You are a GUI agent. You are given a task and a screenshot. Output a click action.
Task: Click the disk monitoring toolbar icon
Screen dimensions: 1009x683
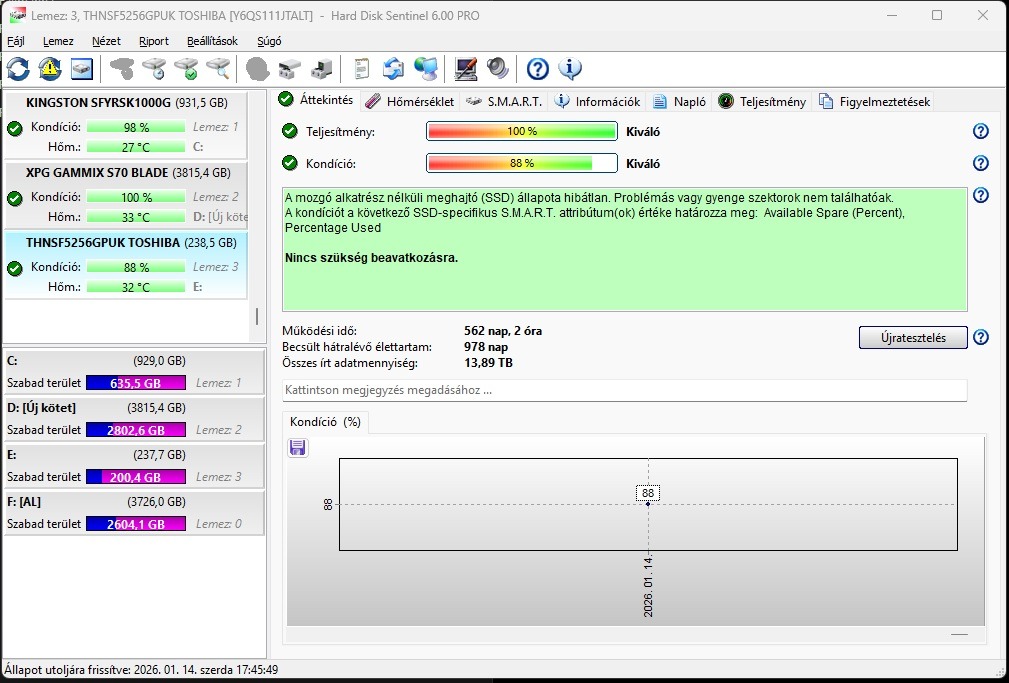click(x=81, y=68)
